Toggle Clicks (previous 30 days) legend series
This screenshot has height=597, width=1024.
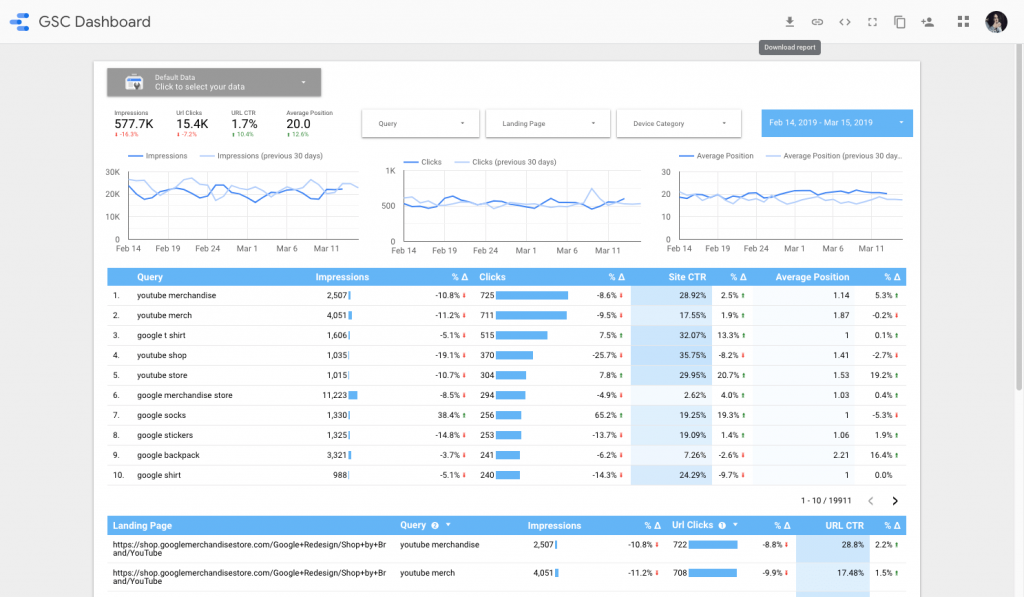pyautogui.click(x=505, y=162)
